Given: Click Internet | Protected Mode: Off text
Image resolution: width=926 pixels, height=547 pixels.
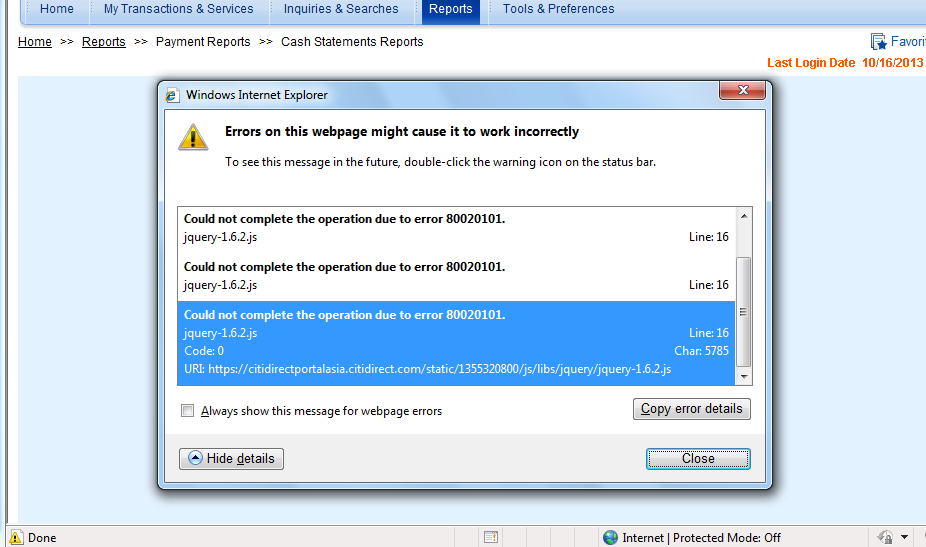Looking at the screenshot, I should point(702,538).
